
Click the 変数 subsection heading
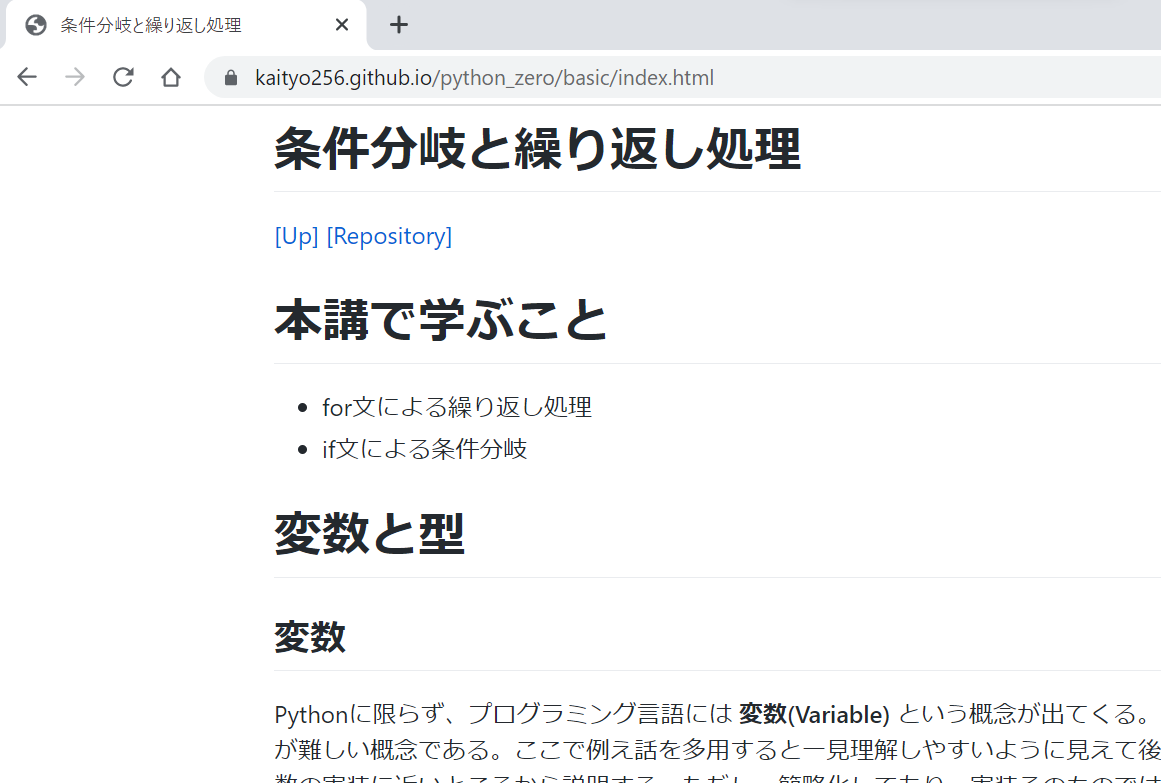click(309, 637)
